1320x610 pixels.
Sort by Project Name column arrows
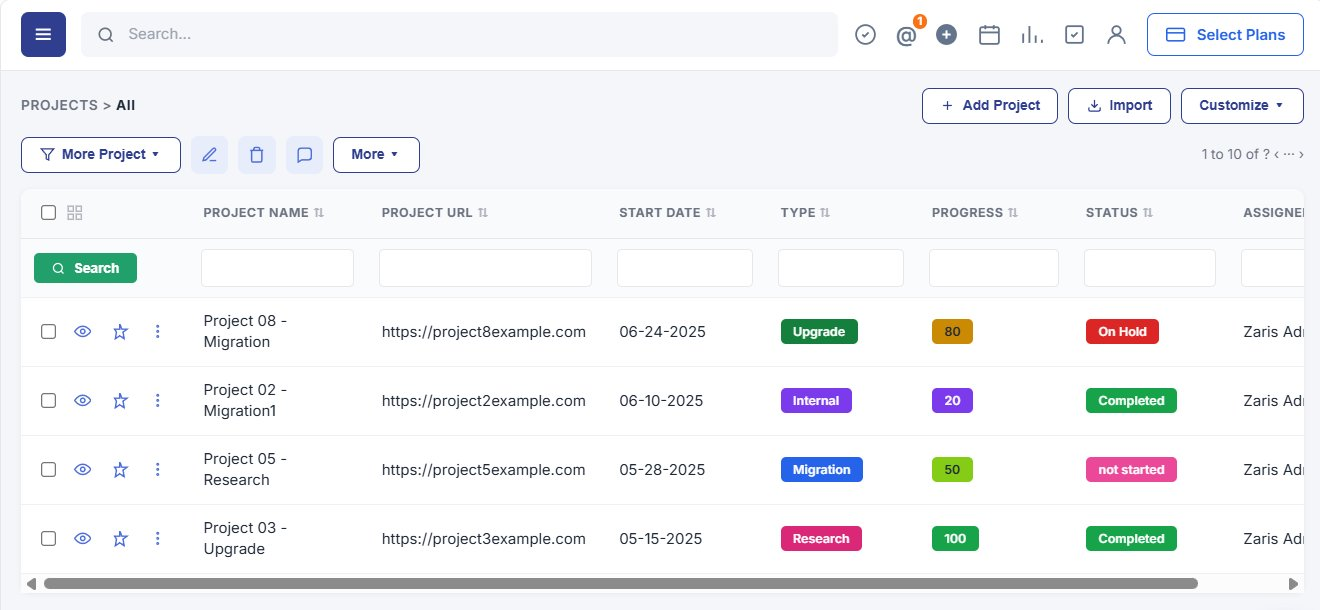click(x=320, y=213)
